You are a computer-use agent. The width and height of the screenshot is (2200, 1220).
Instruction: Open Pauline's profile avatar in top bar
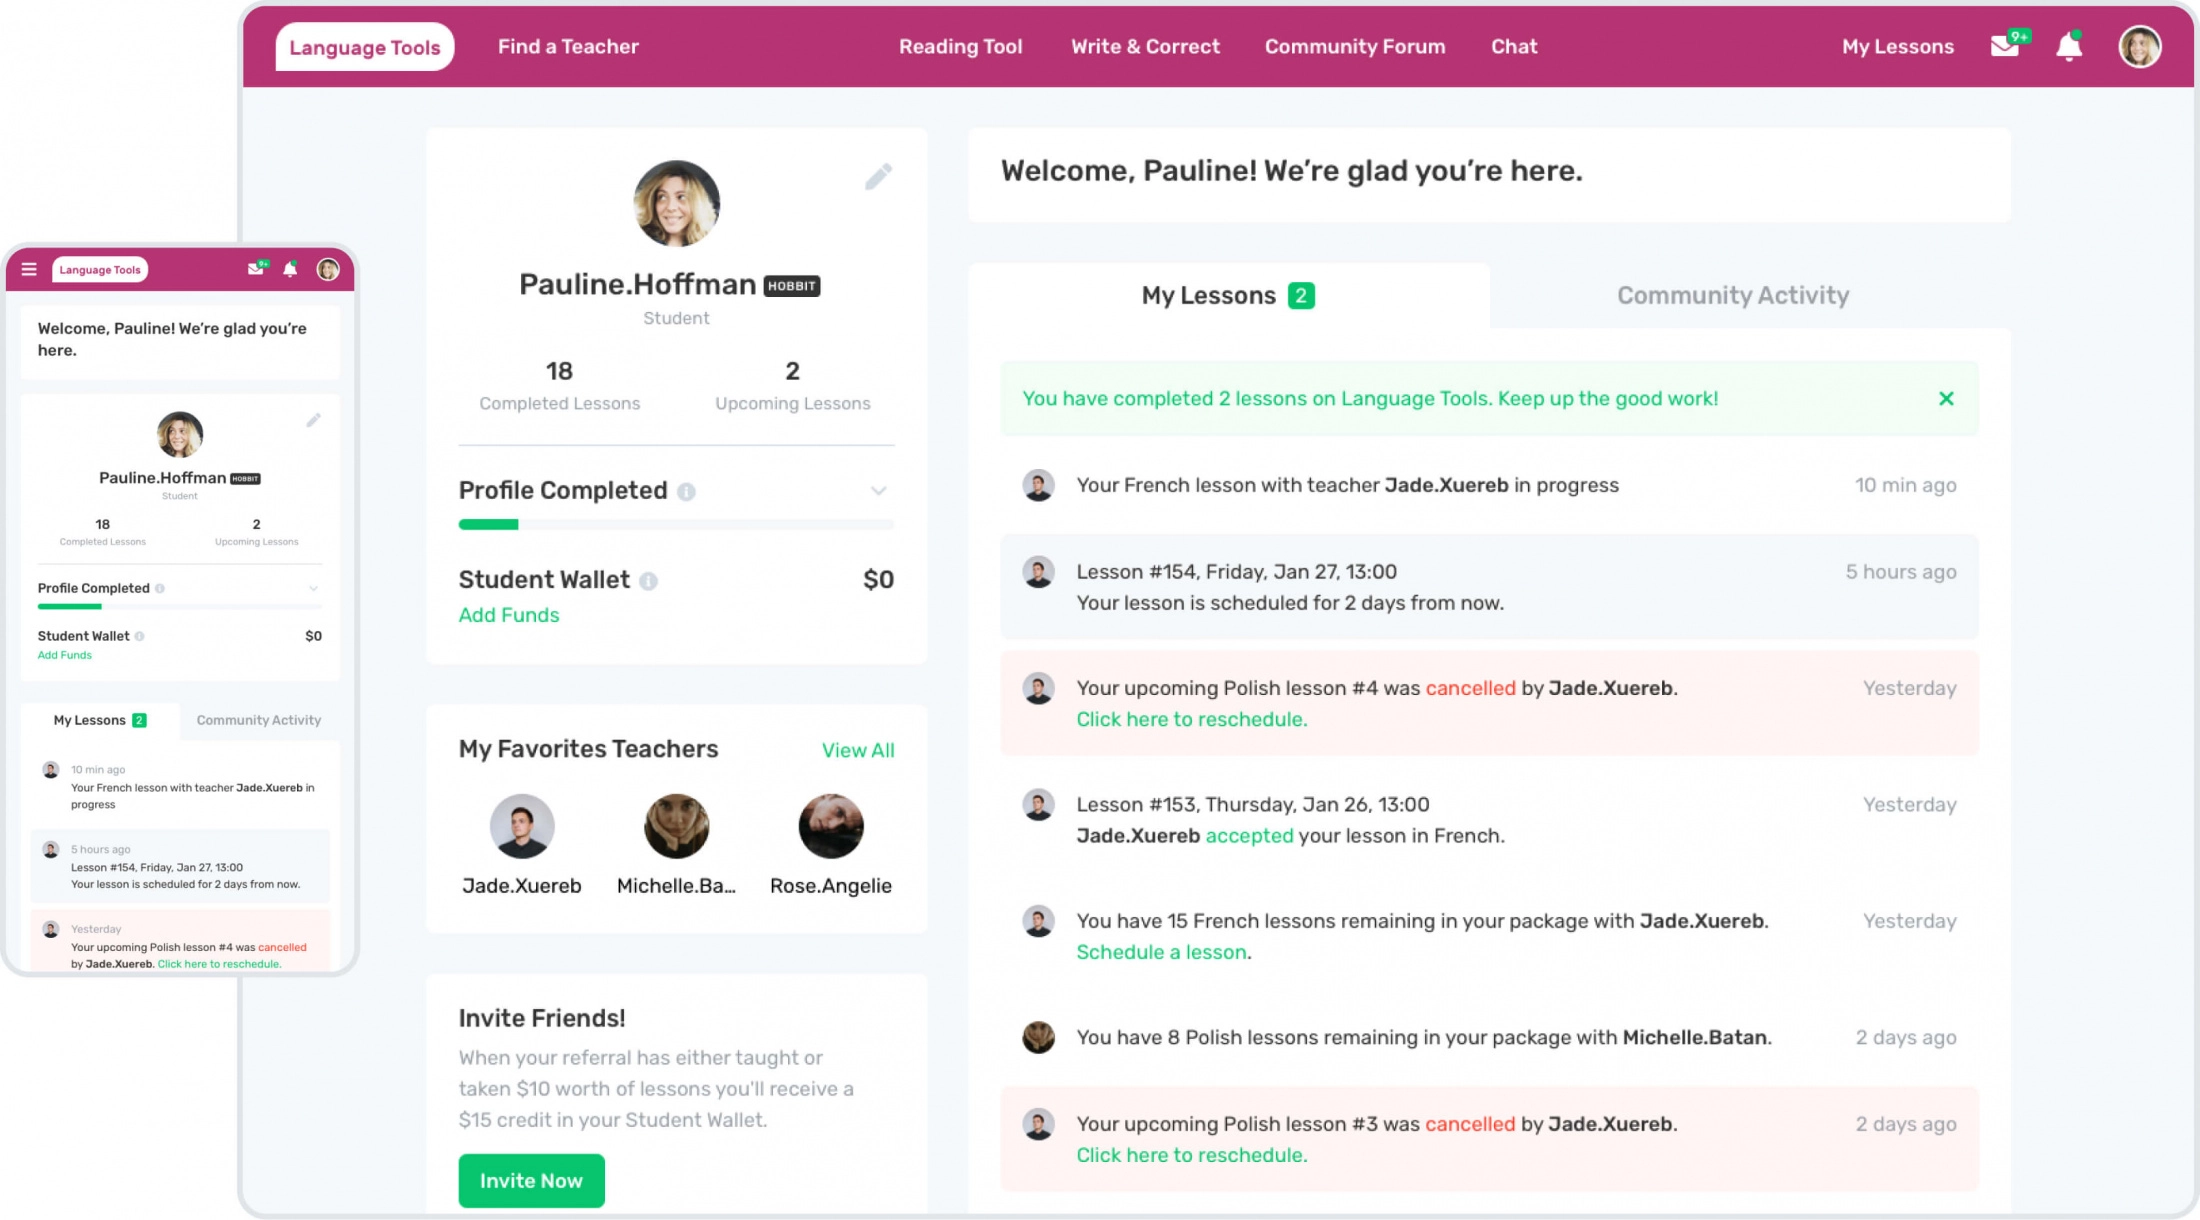point(2139,46)
